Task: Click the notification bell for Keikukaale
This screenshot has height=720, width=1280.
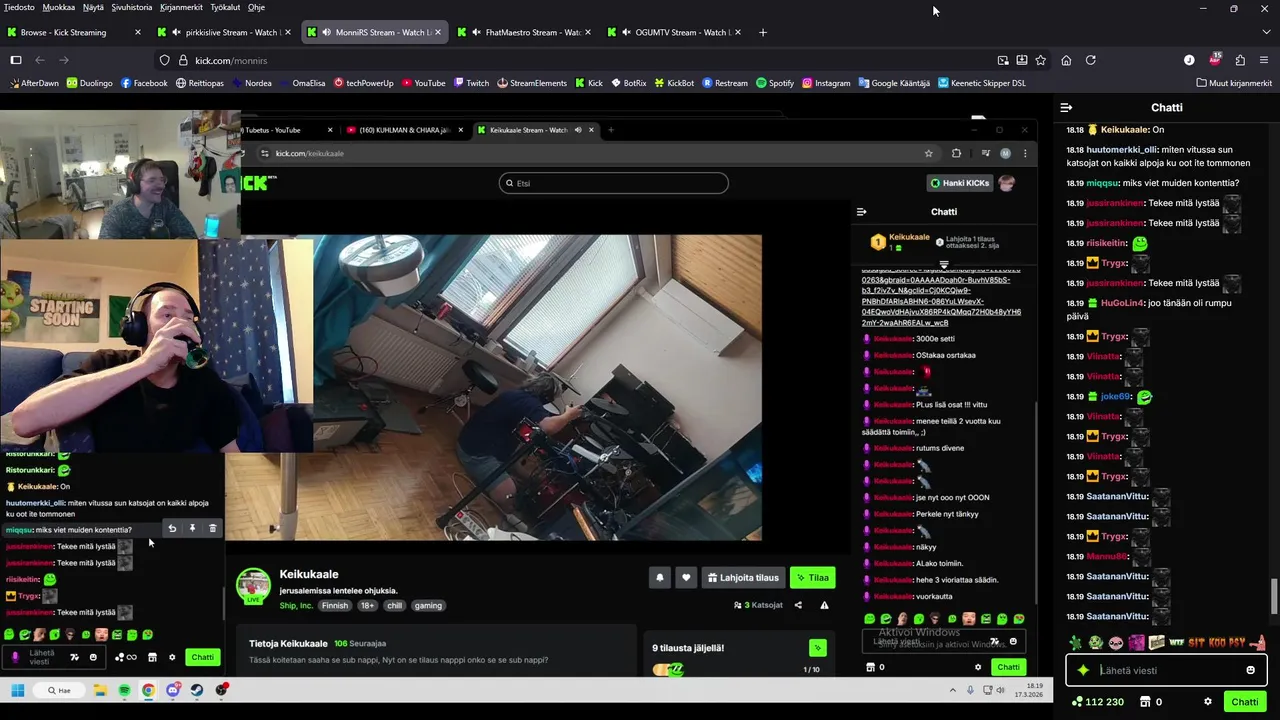Action: [x=660, y=577]
